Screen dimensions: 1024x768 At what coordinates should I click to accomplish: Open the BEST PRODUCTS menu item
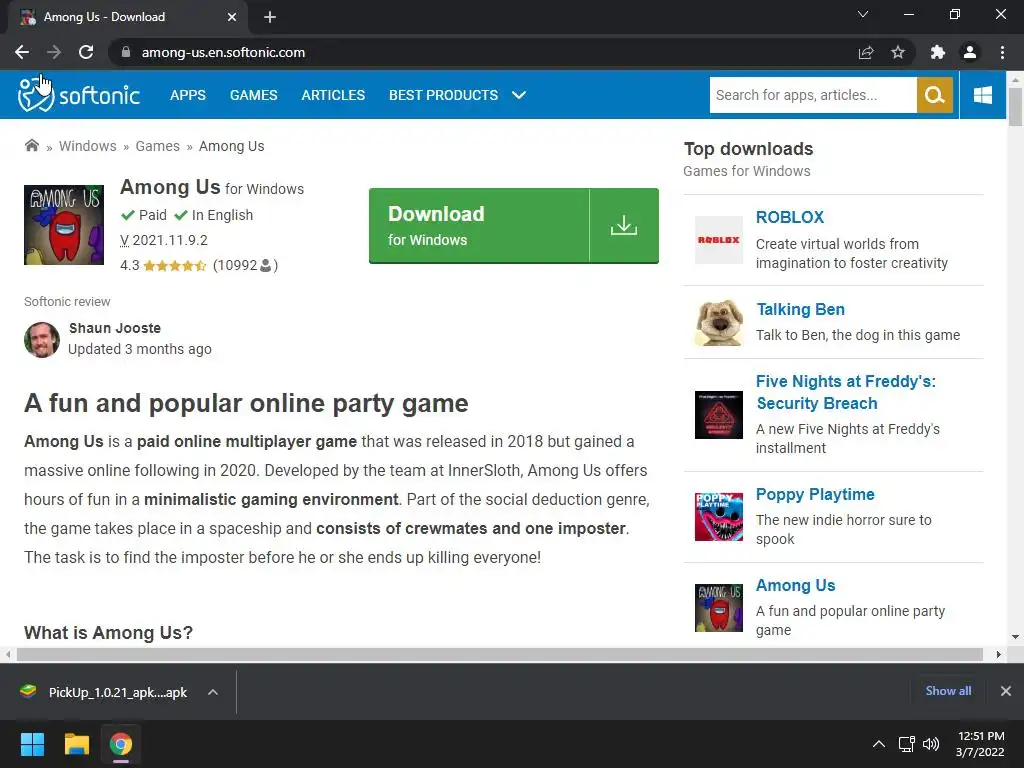click(443, 95)
